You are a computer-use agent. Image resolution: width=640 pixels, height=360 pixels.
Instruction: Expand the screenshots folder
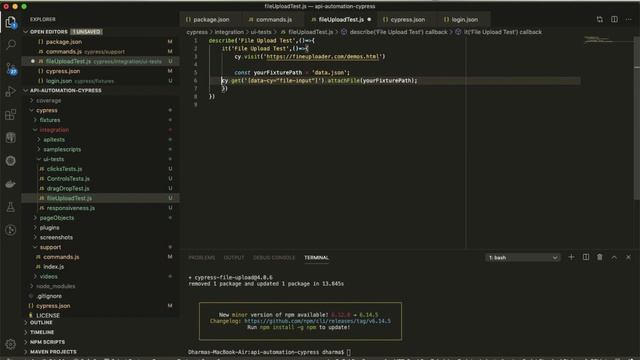click(x=56, y=238)
